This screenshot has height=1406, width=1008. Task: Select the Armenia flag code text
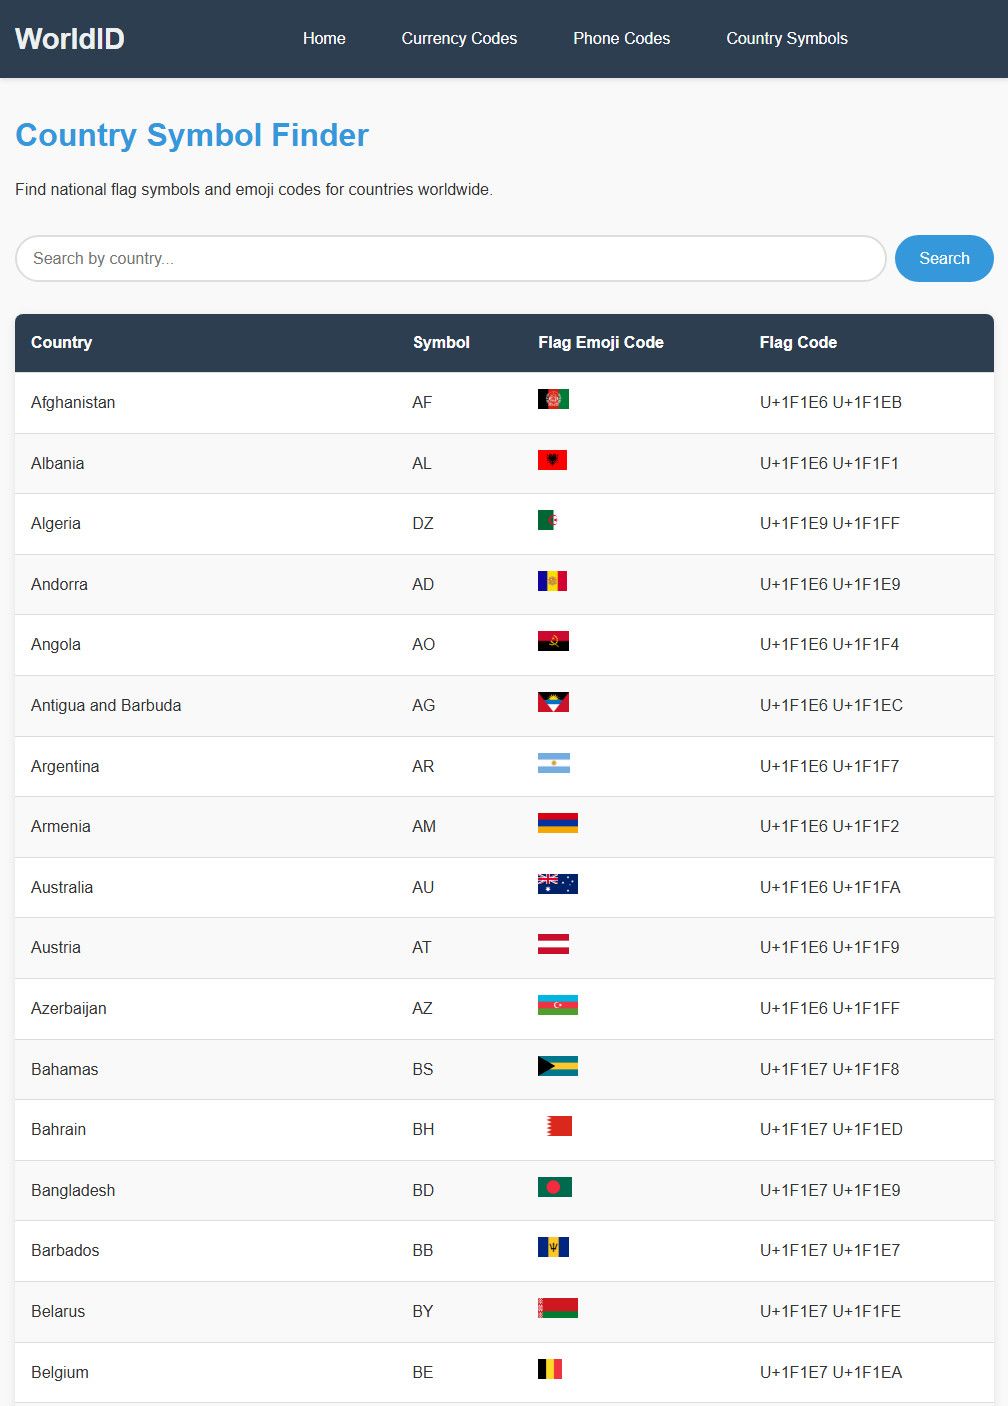(829, 827)
